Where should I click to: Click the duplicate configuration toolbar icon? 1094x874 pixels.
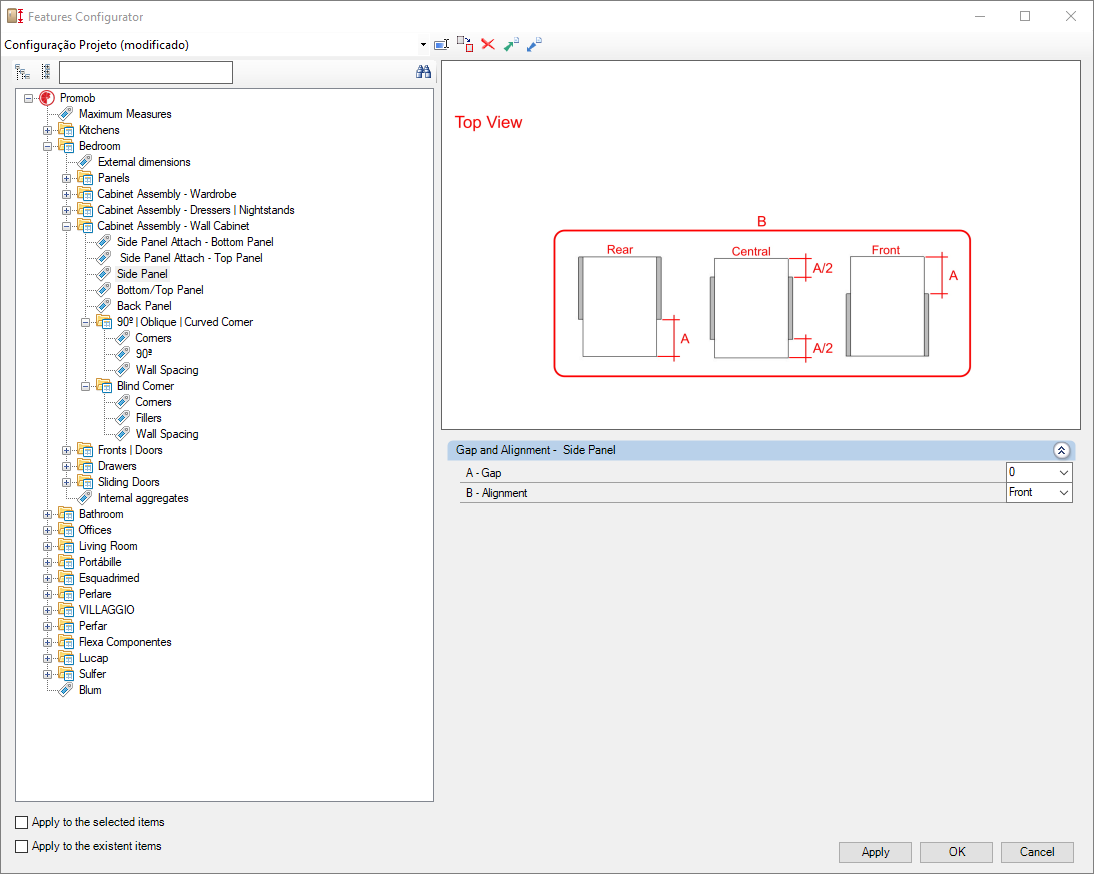point(465,45)
